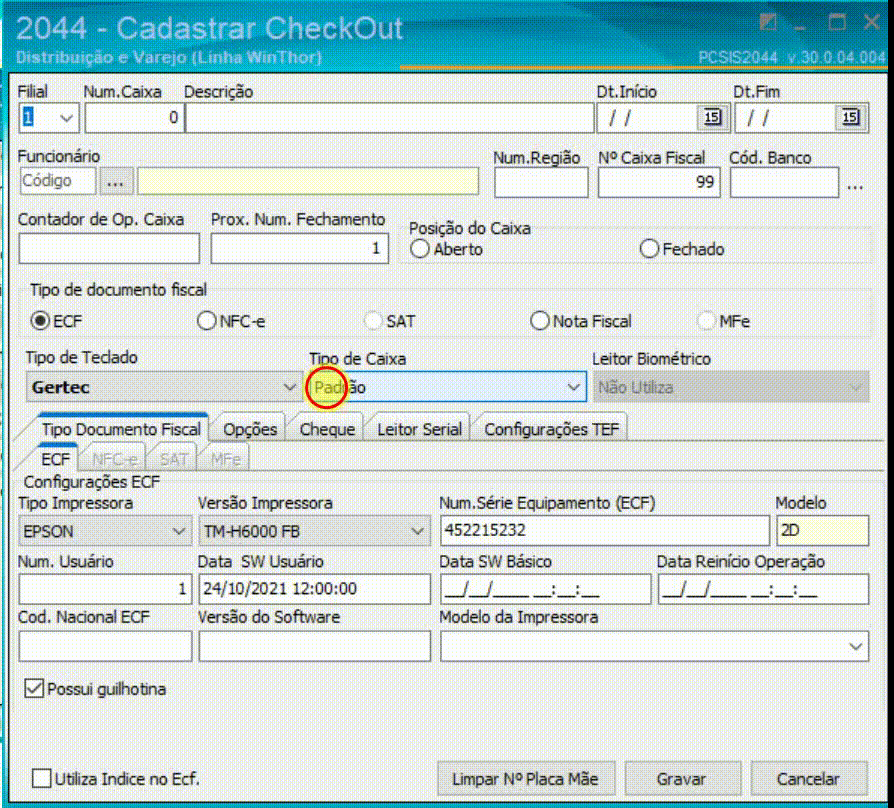Screen dimensions: 894x808
Task: Expand the Tipo de Teclado Gertec dropdown
Action: coord(290,387)
